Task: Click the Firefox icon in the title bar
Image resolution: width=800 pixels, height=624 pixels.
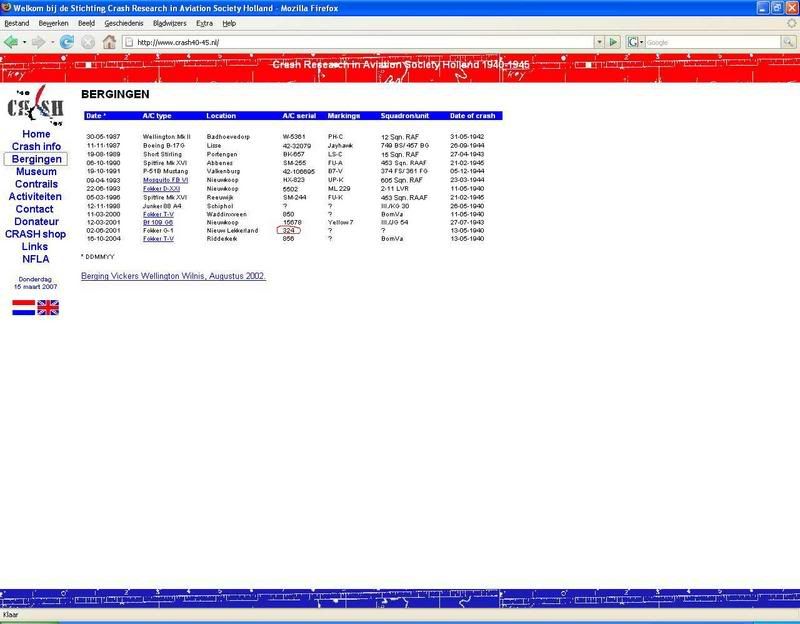Action: 6,8
